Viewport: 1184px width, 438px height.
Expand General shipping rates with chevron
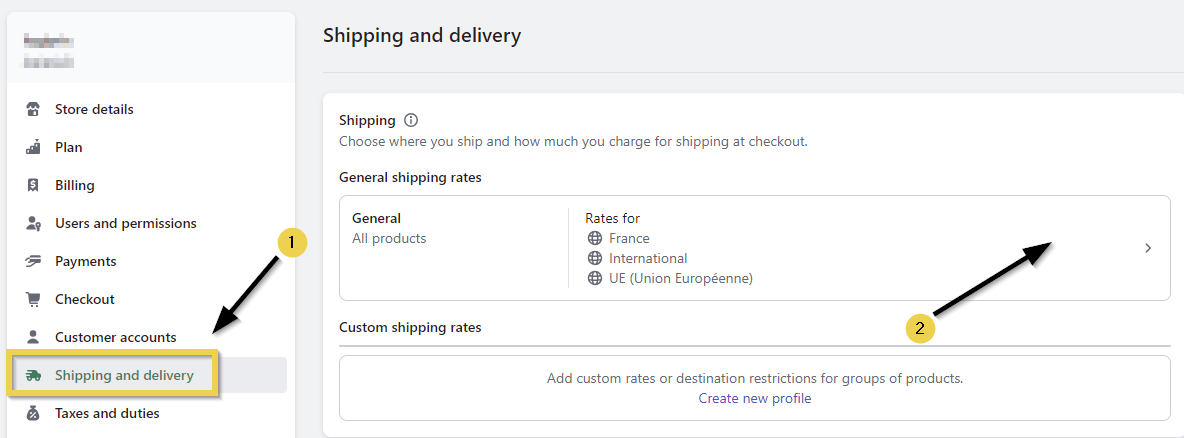pyautogui.click(x=1148, y=248)
